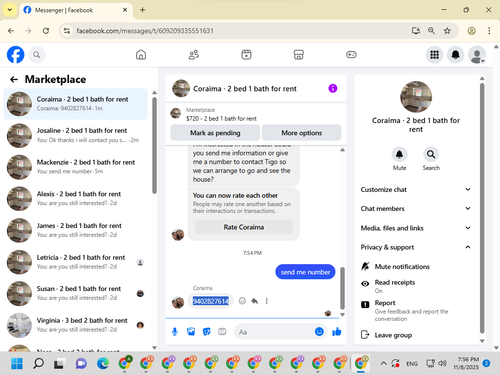Attach a photo with the image icon

tap(191, 332)
